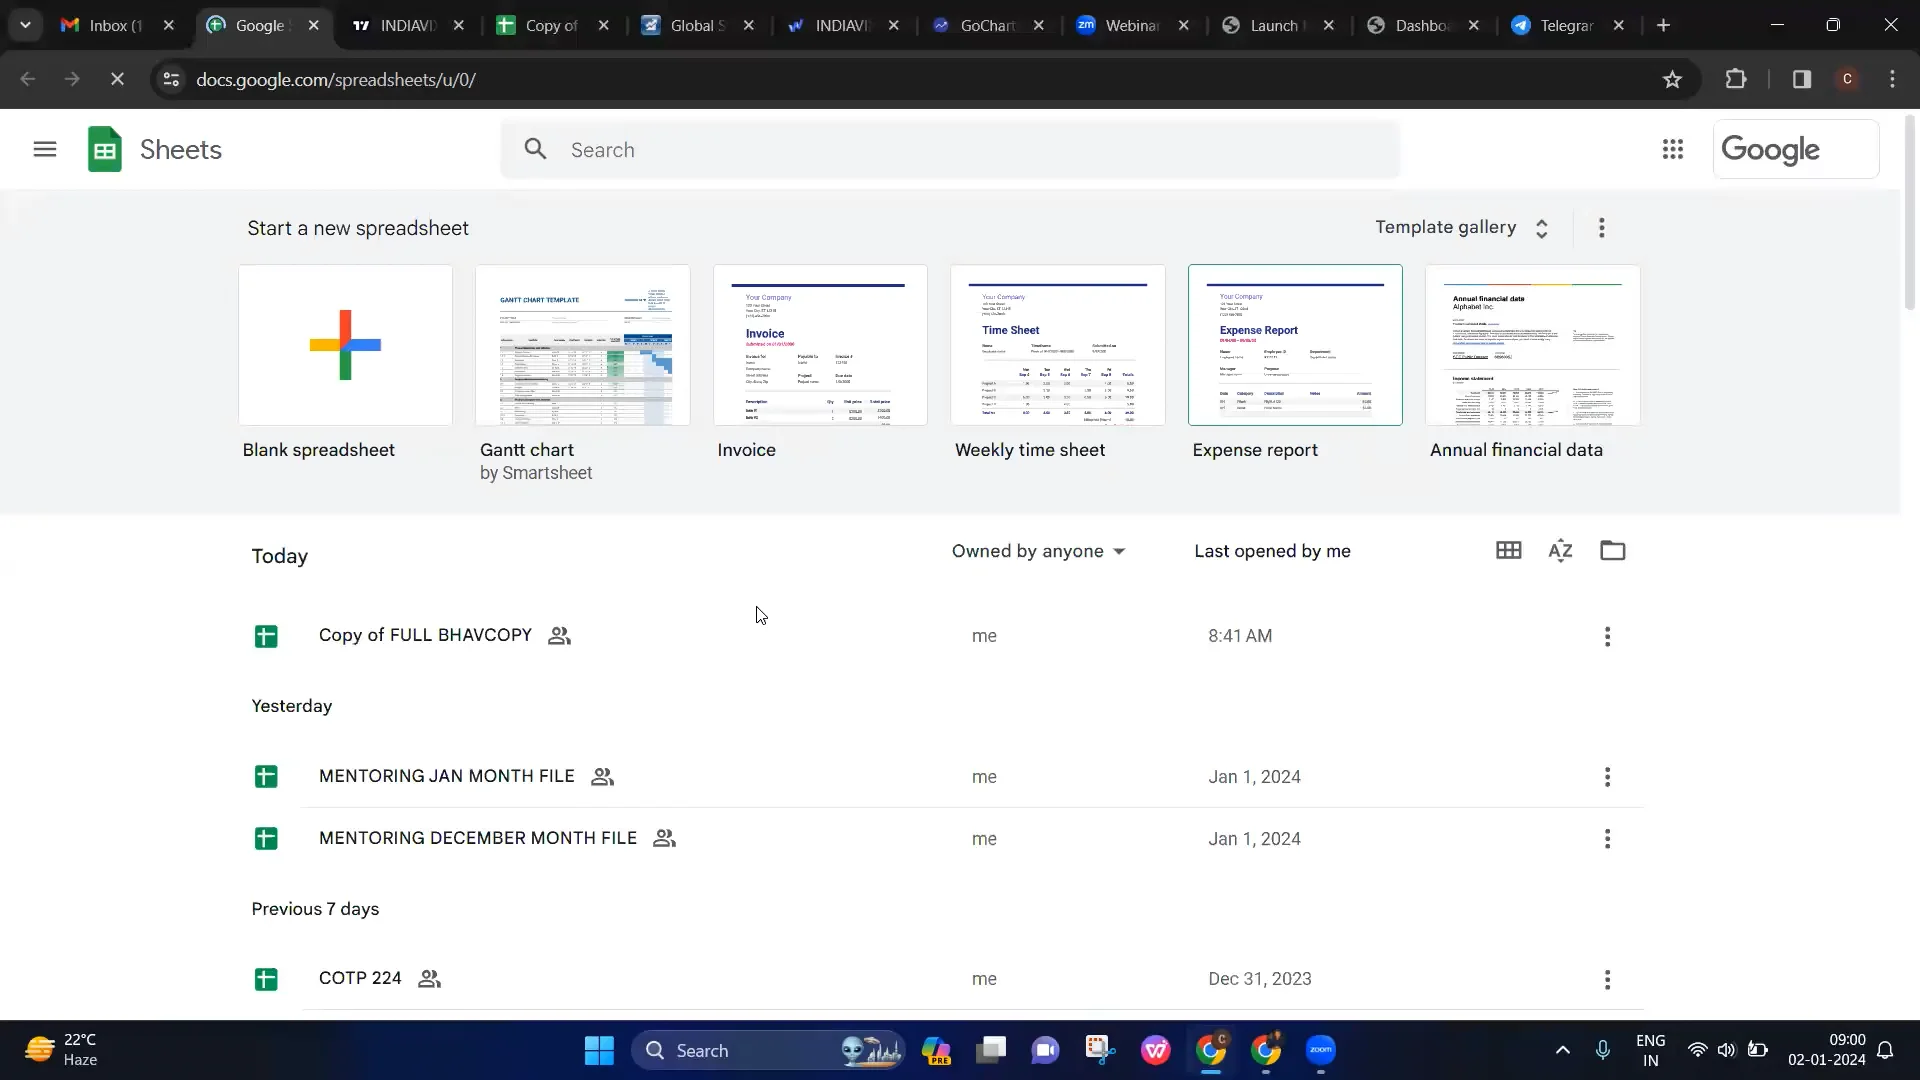Open the Google apps grid

pyautogui.click(x=1673, y=150)
